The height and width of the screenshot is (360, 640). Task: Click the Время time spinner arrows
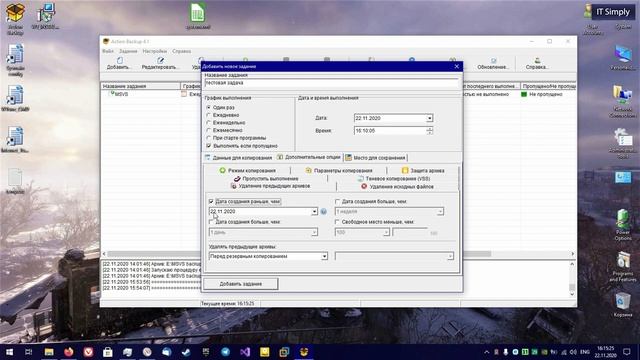point(429,131)
